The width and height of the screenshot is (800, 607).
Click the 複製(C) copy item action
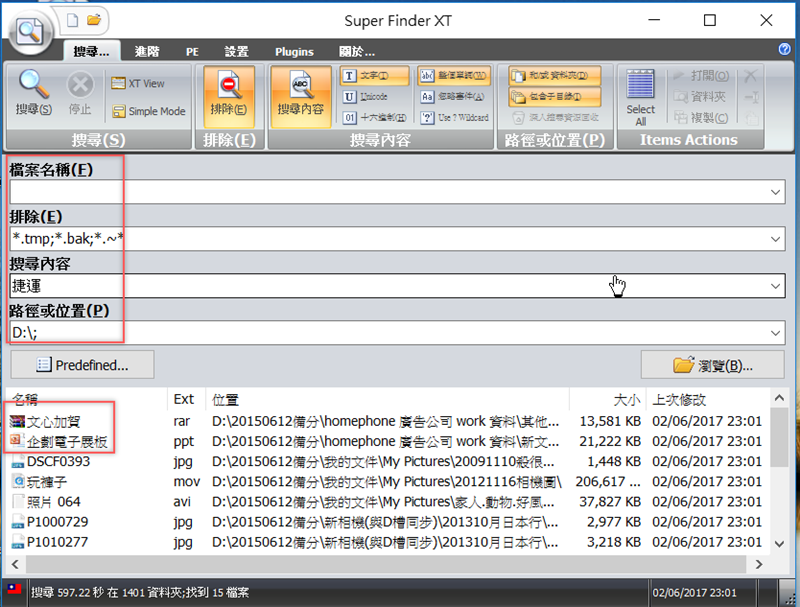click(701, 118)
